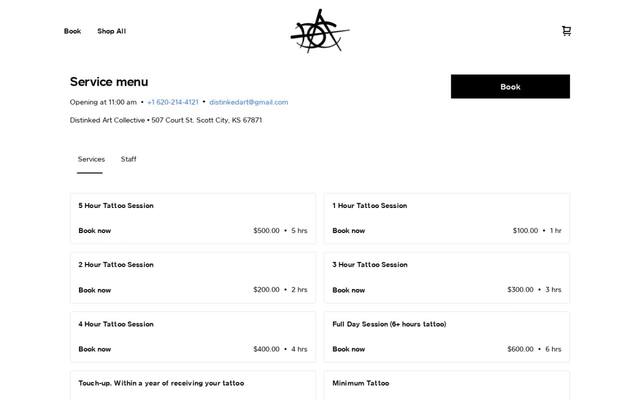Open the Touch-up service card title
The image size is (640, 400).
coord(161,383)
